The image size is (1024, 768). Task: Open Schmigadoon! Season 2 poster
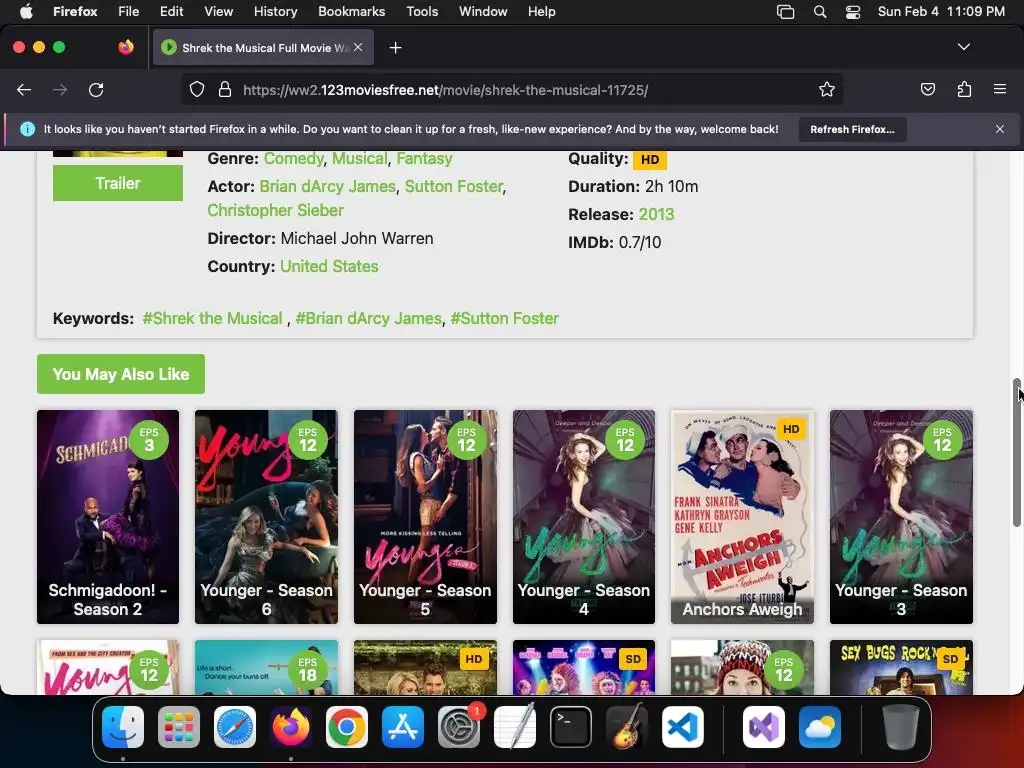tap(108, 517)
